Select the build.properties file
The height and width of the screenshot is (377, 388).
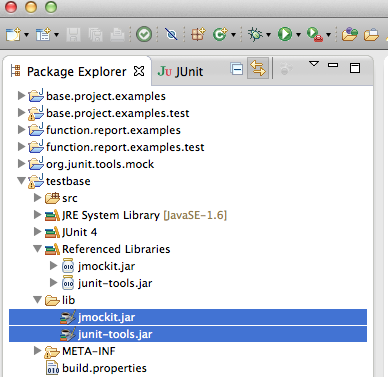pyautogui.click(x=104, y=368)
